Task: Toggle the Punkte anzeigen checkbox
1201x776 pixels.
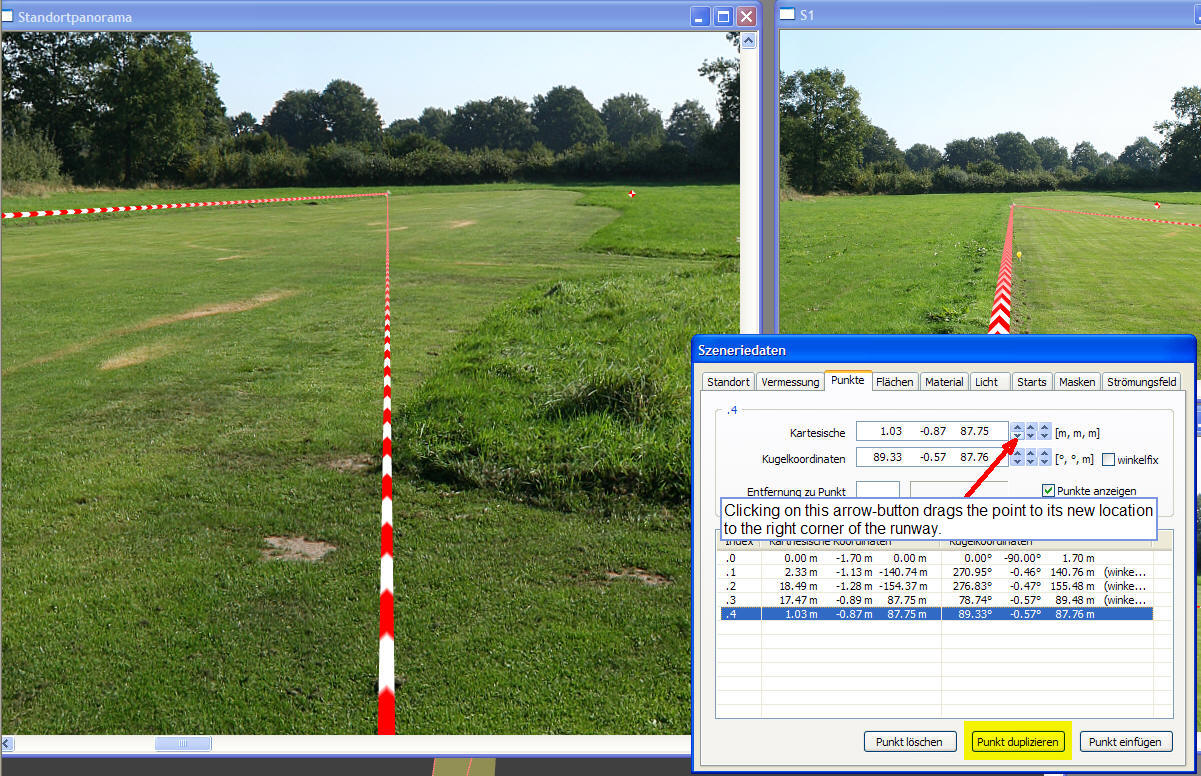Action: pyautogui.click(x=1048, y=491)
